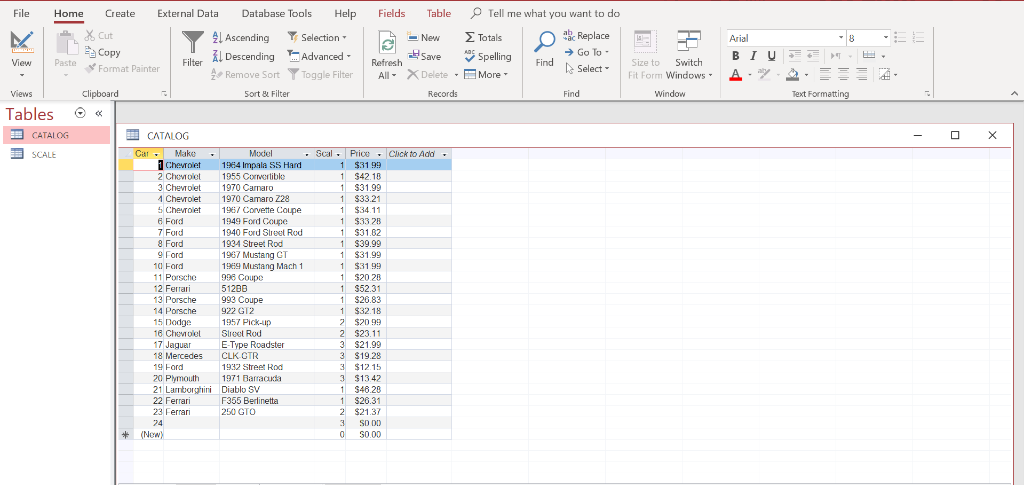Viewport: 1024px width, 485px height.
Task: Switch to the Table contextual tab
Action: pos(439,13)
